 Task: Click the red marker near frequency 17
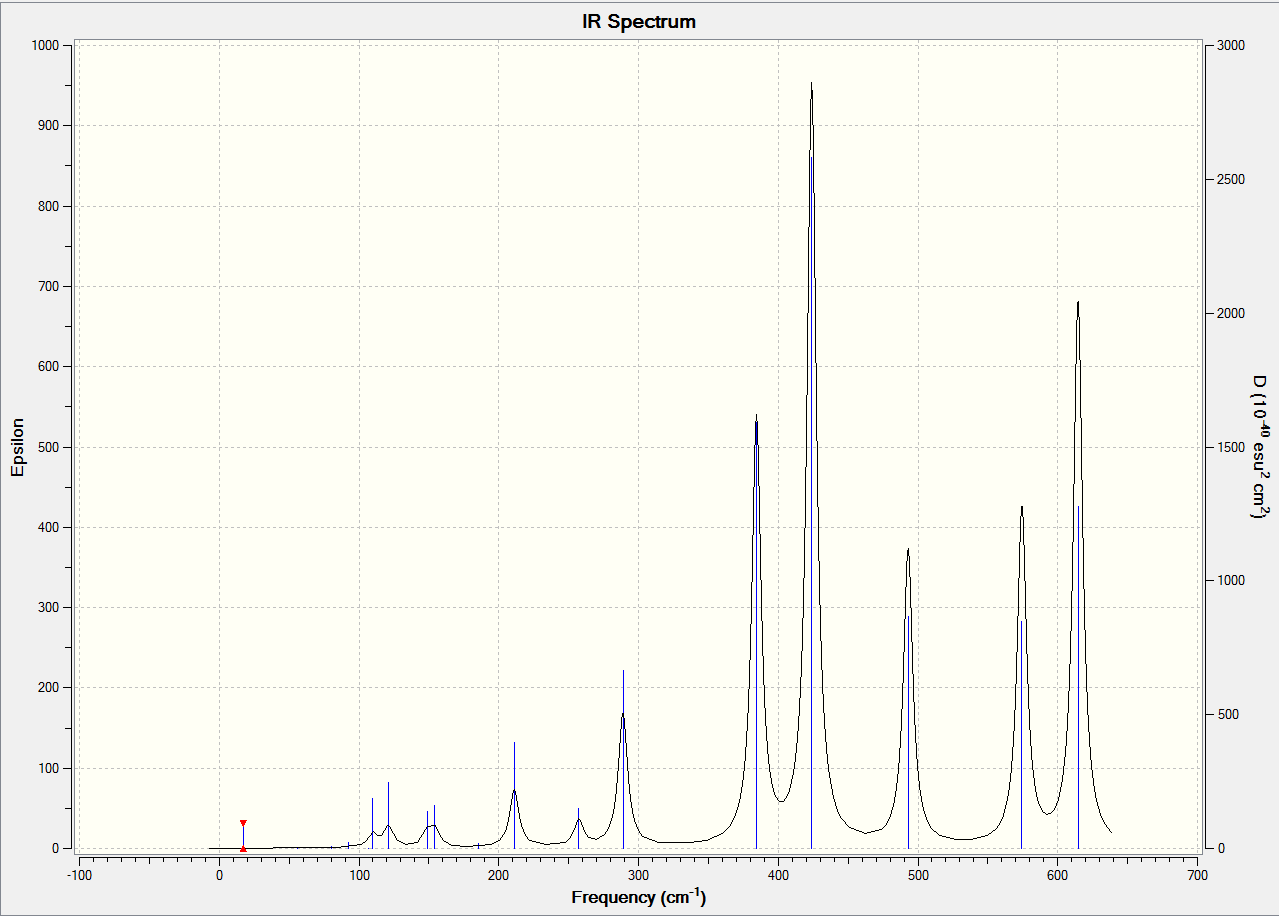click(x=243, y=835)
